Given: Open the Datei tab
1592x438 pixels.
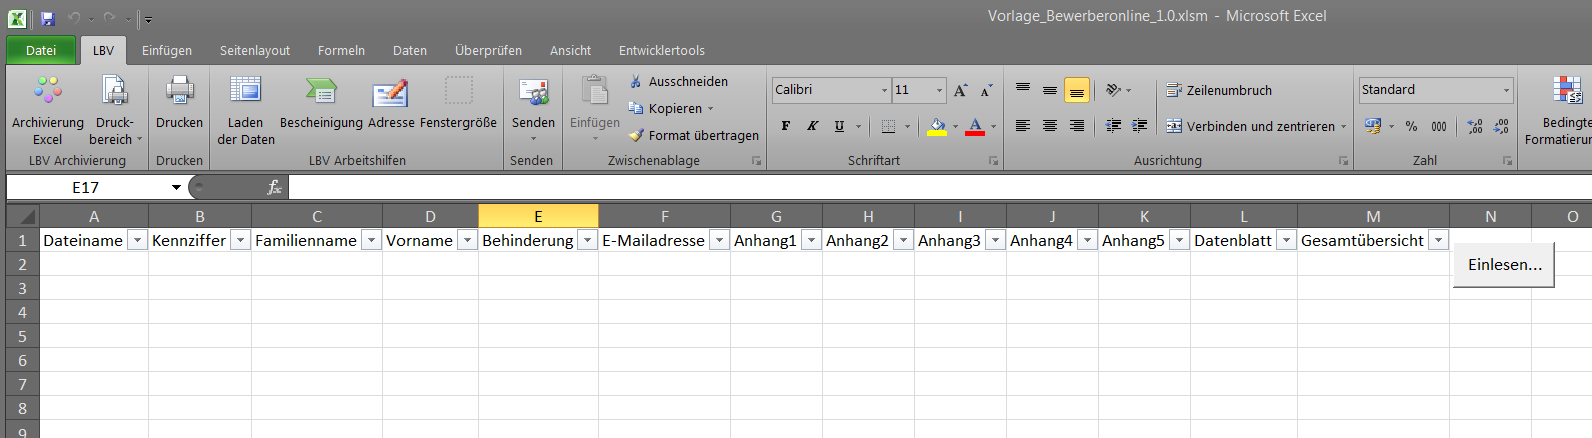Looking at the screenshot, I should coord(41,50).
